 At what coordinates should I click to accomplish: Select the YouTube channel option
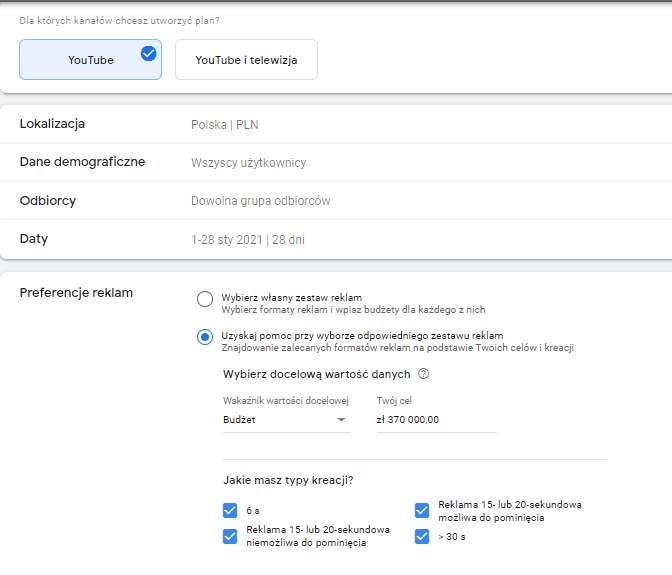(x=90, y=60)
